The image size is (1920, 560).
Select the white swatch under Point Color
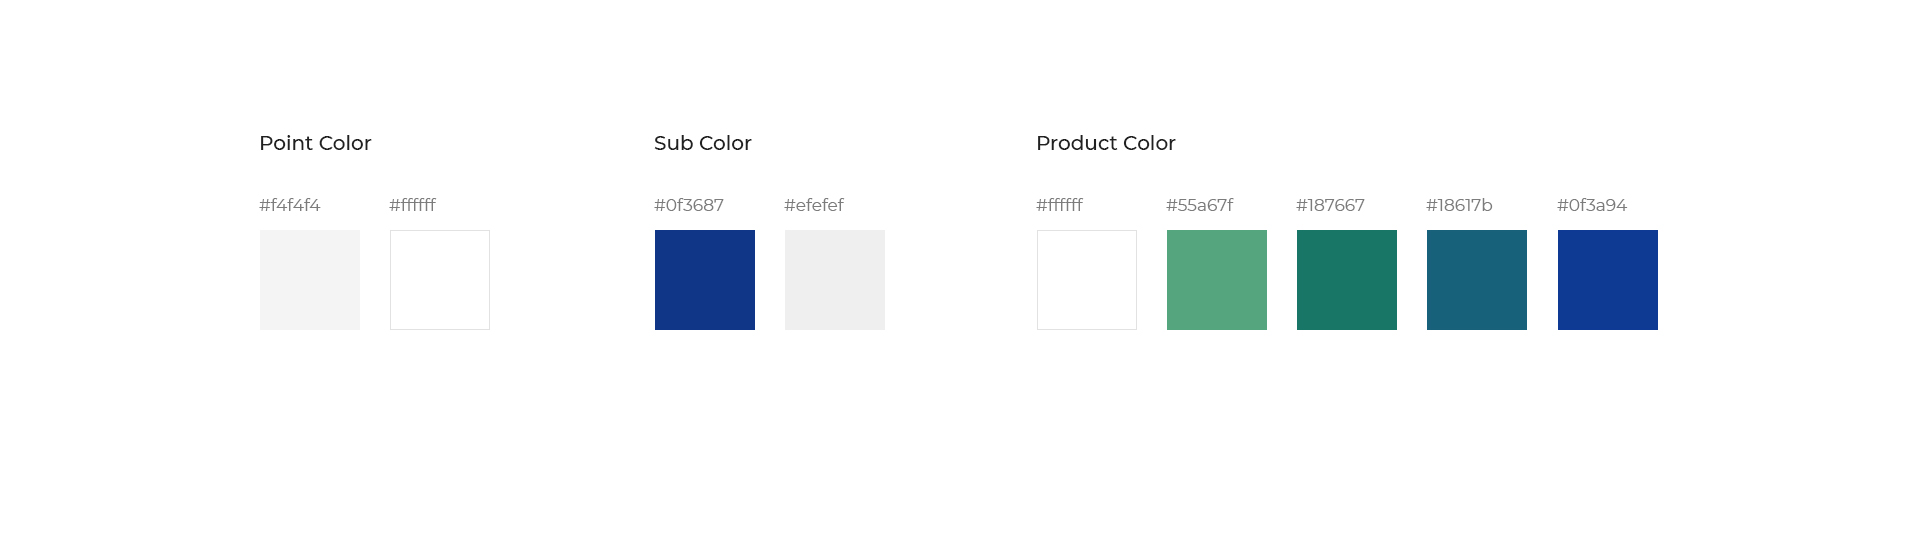(x=440, y=280)
